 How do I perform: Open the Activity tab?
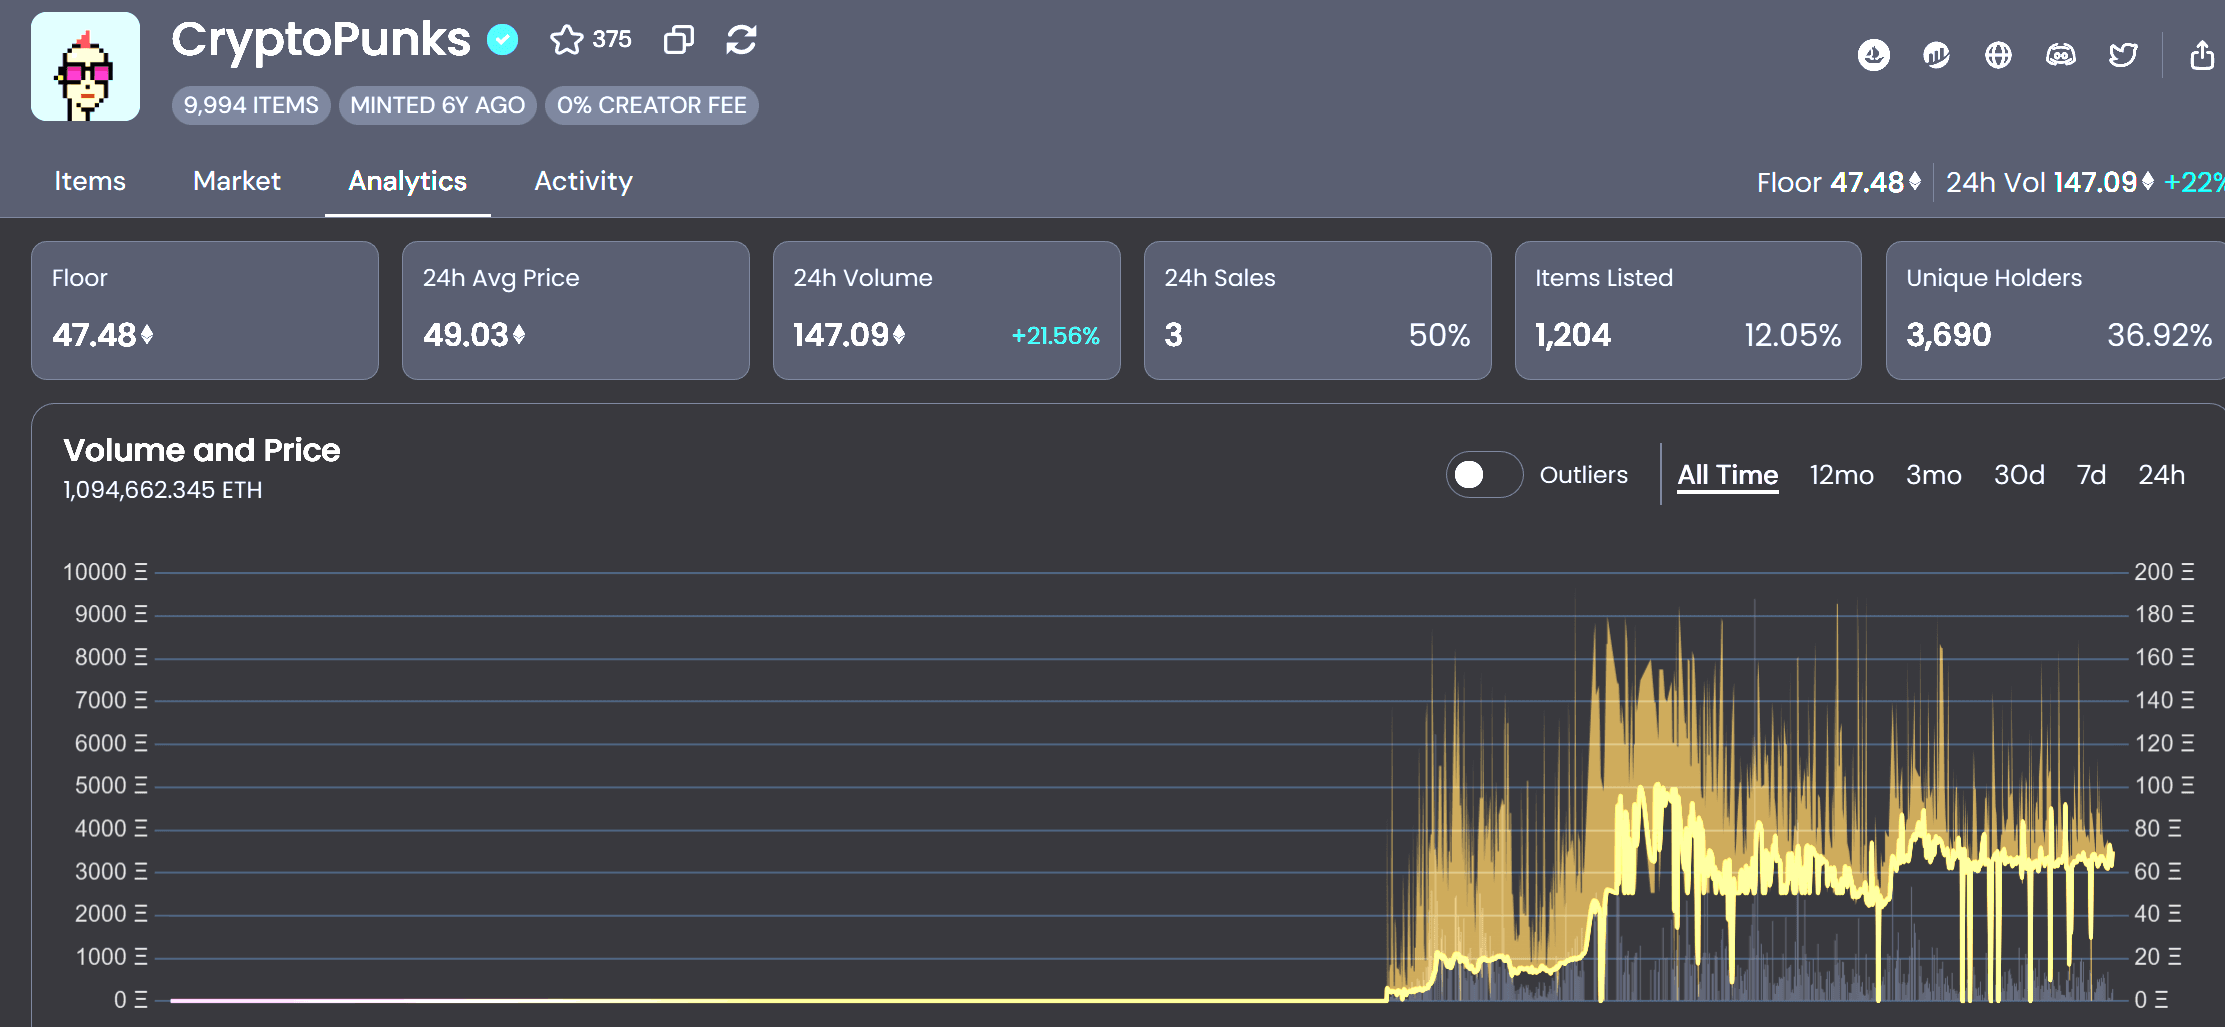pos(583,181)
